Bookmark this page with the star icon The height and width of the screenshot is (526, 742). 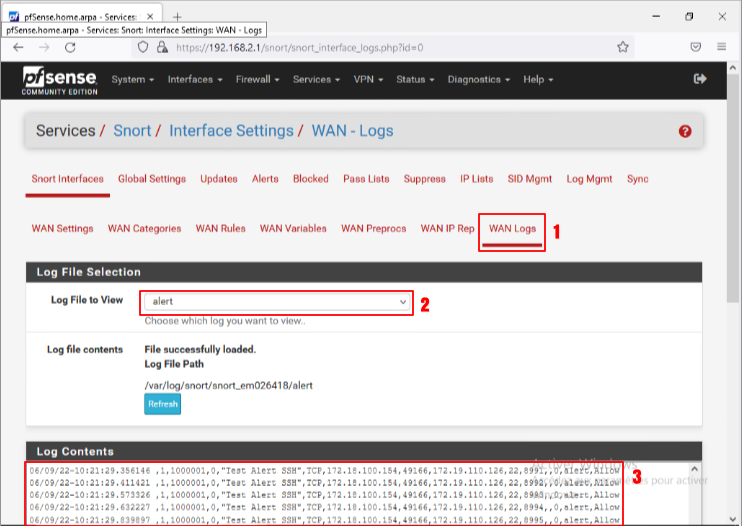[623, 47]
